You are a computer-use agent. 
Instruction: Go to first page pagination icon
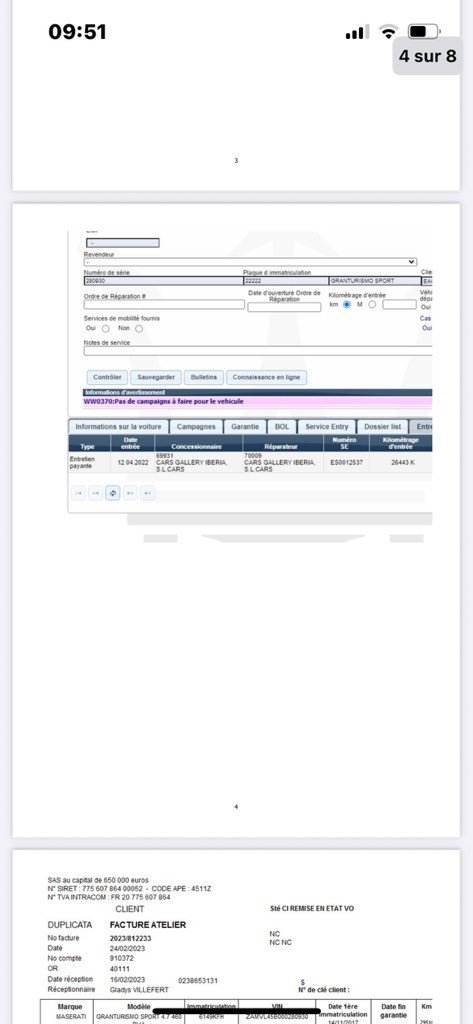[x=78, y=494]
